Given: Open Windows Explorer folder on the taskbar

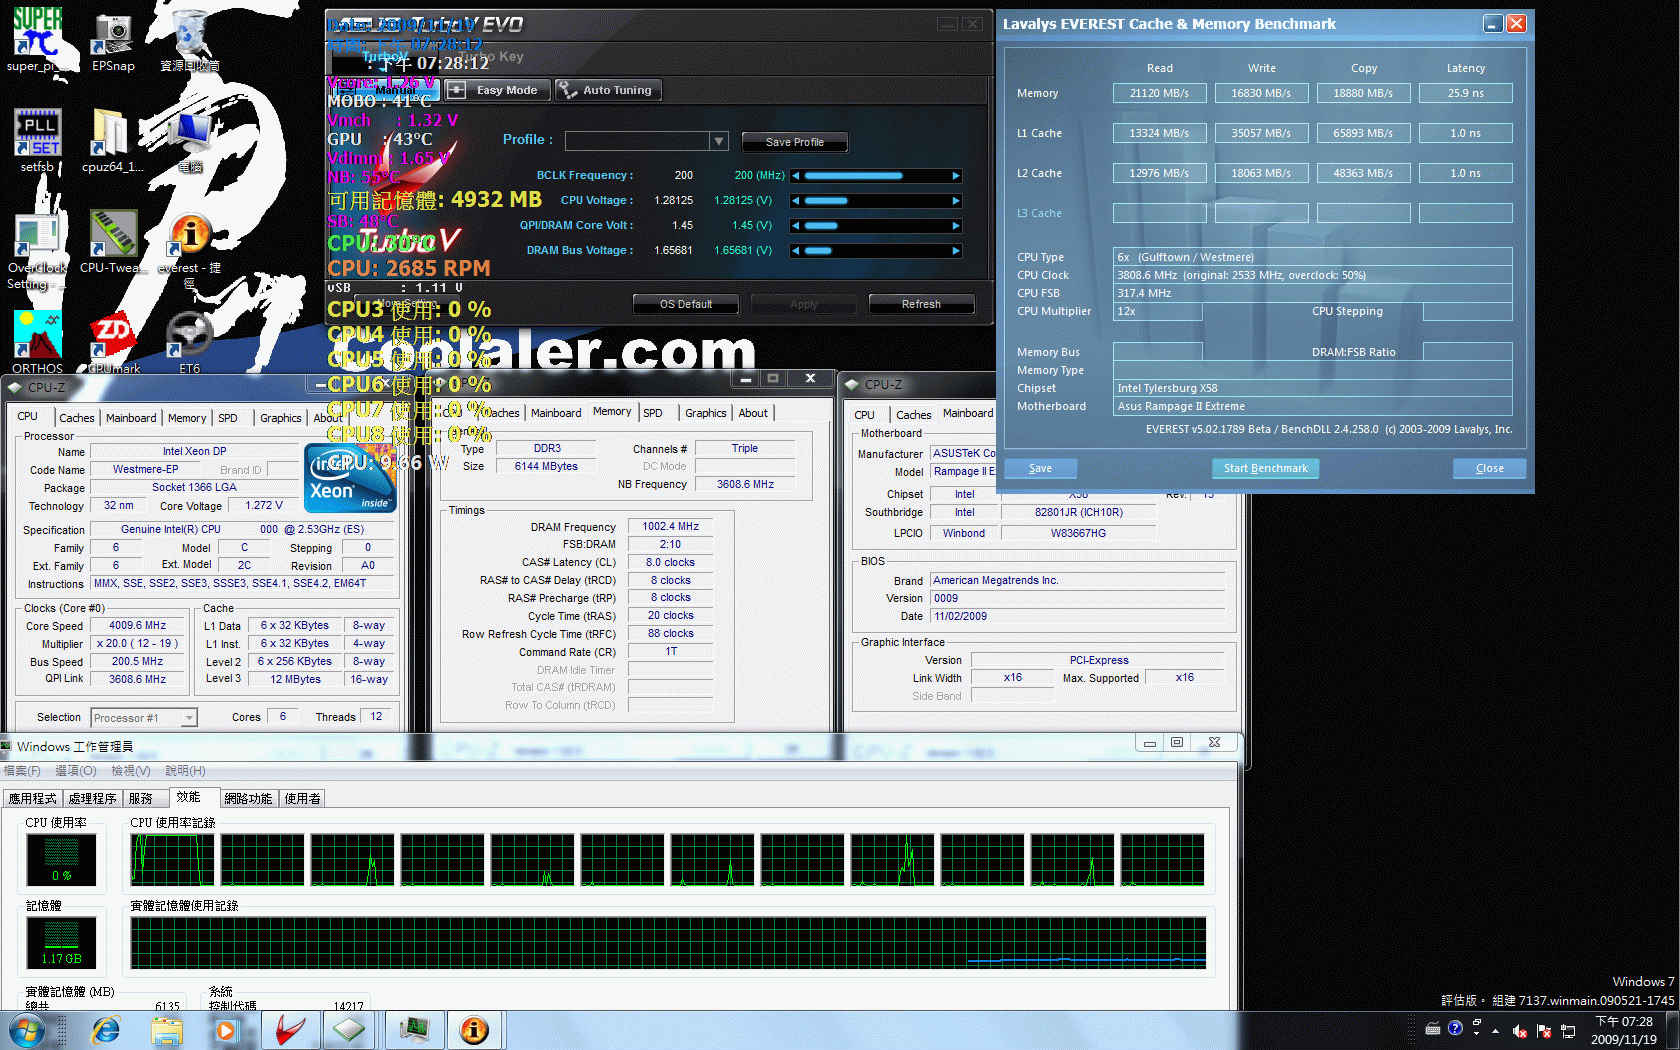Looking at the screenshot, I should click(167, 1030).
